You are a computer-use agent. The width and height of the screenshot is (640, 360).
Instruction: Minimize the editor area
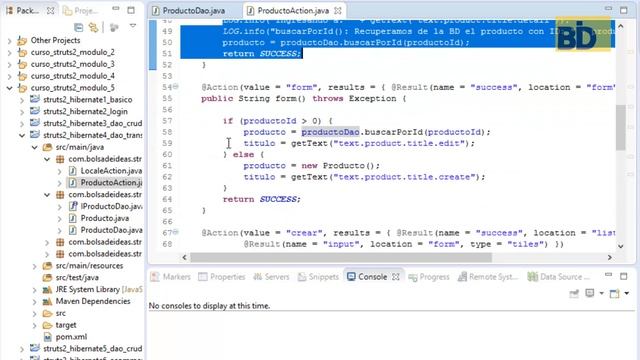pyautogui.click(x=608, y=9)
